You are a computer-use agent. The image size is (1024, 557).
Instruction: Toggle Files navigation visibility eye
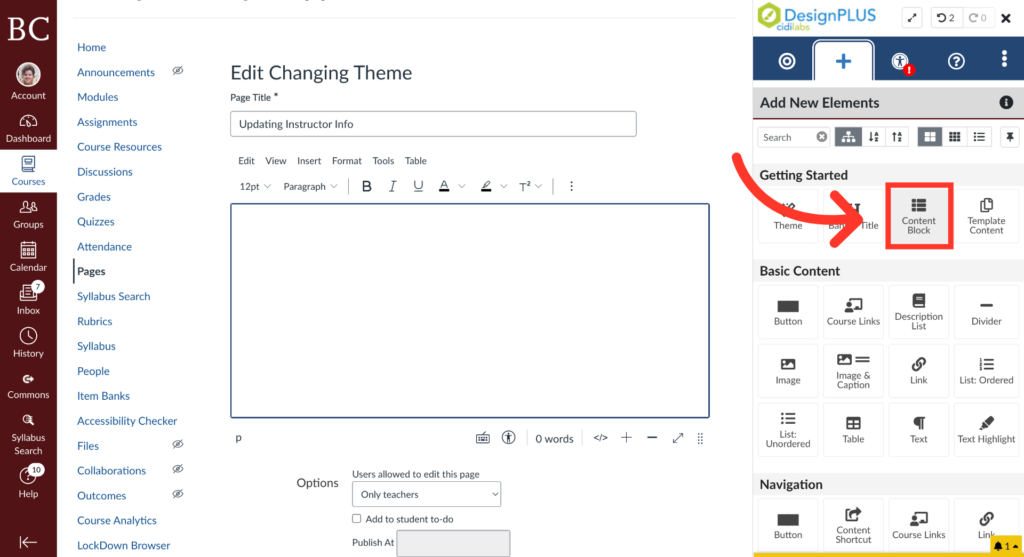pyautogui.click(x=178, y=445)
